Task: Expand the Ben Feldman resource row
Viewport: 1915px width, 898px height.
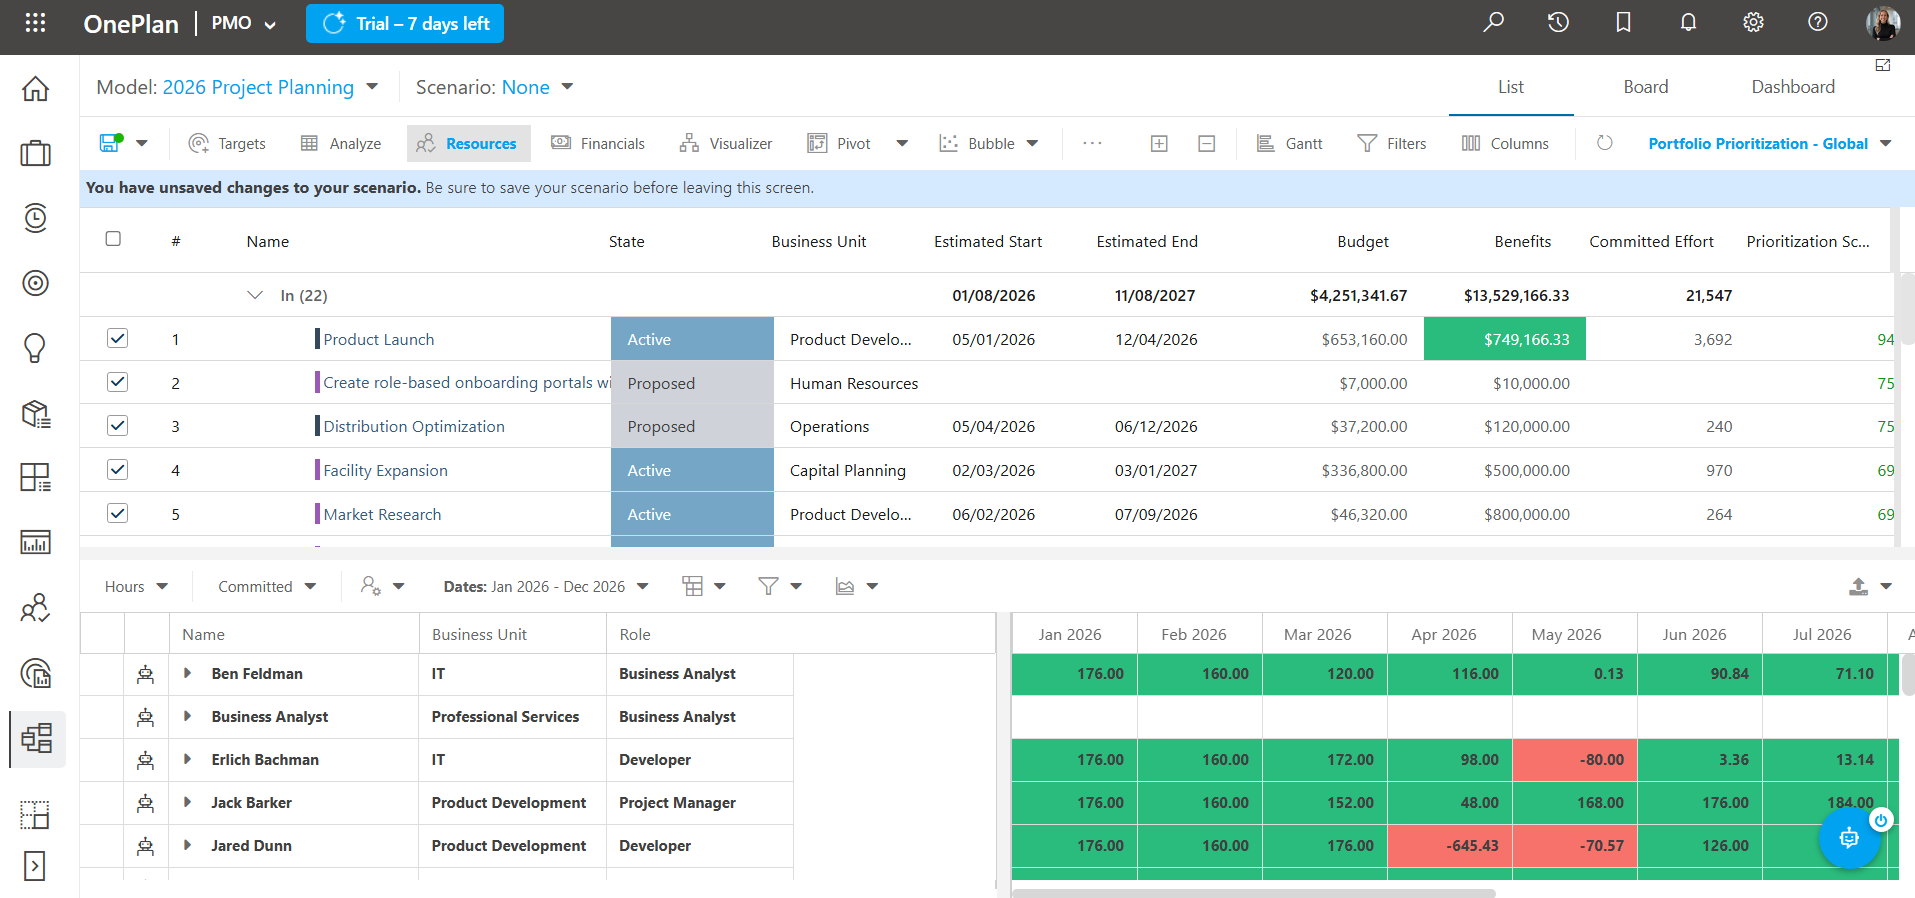Action: [x=187, y=673]
